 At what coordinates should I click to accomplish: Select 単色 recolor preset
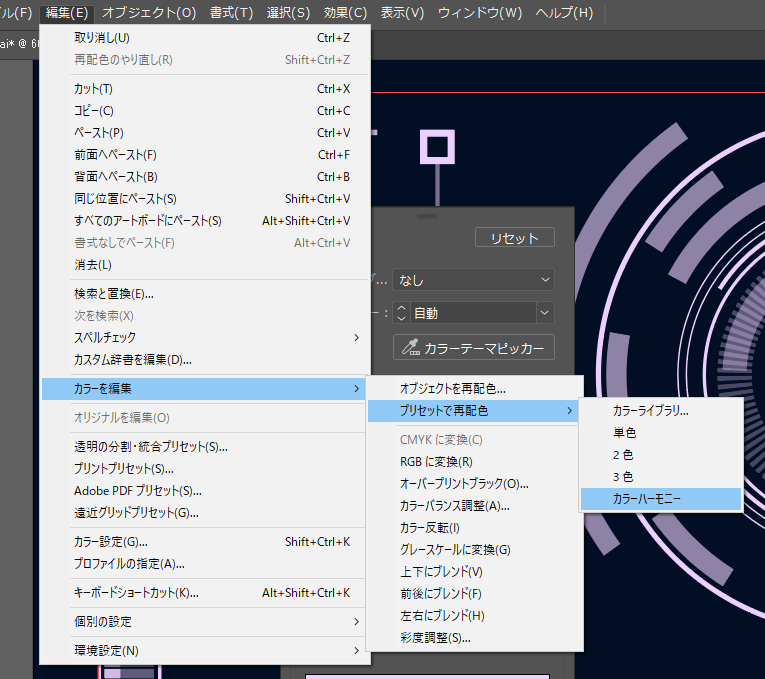(x=661, y=433)
